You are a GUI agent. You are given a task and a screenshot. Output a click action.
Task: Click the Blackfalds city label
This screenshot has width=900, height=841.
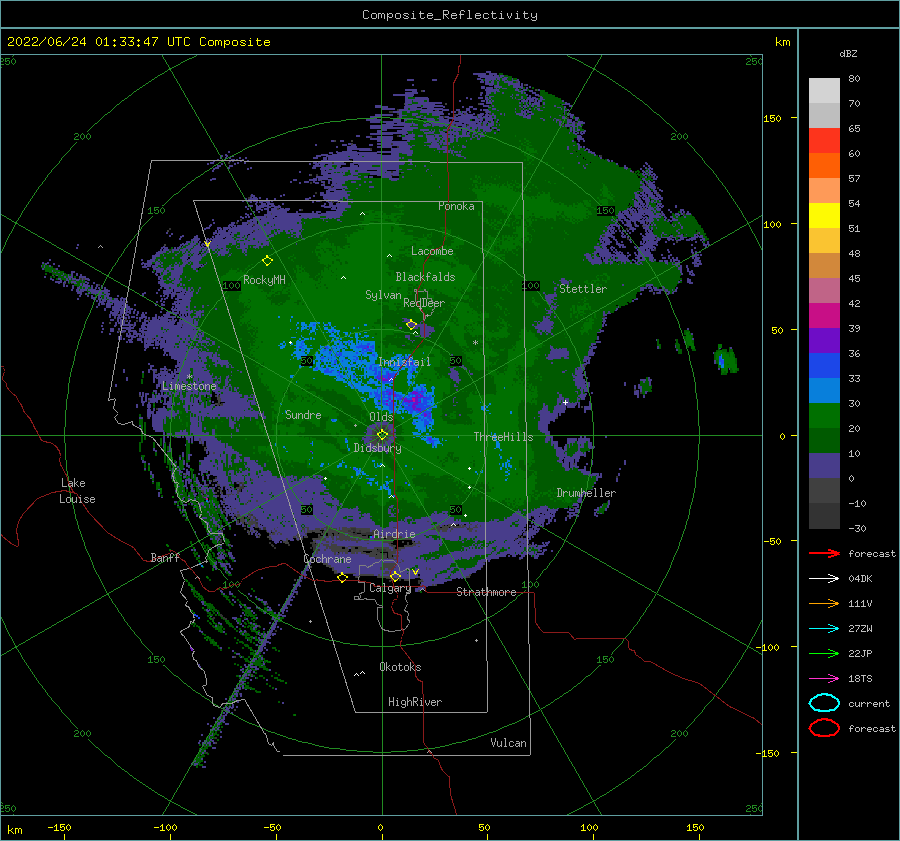click(x=425, y=277)
